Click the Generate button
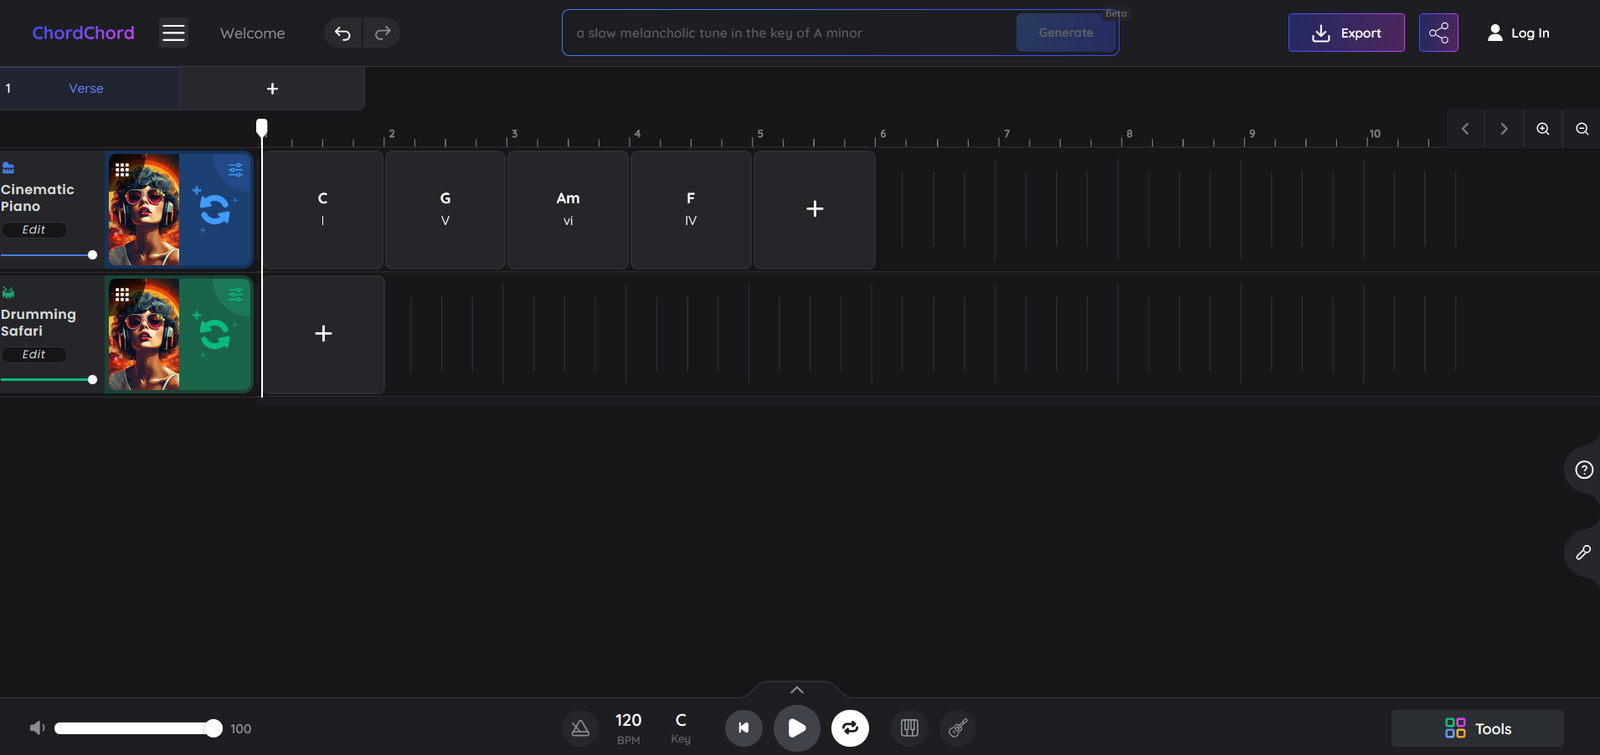The image size is (1600, 755). click(x=1066, y=33)
